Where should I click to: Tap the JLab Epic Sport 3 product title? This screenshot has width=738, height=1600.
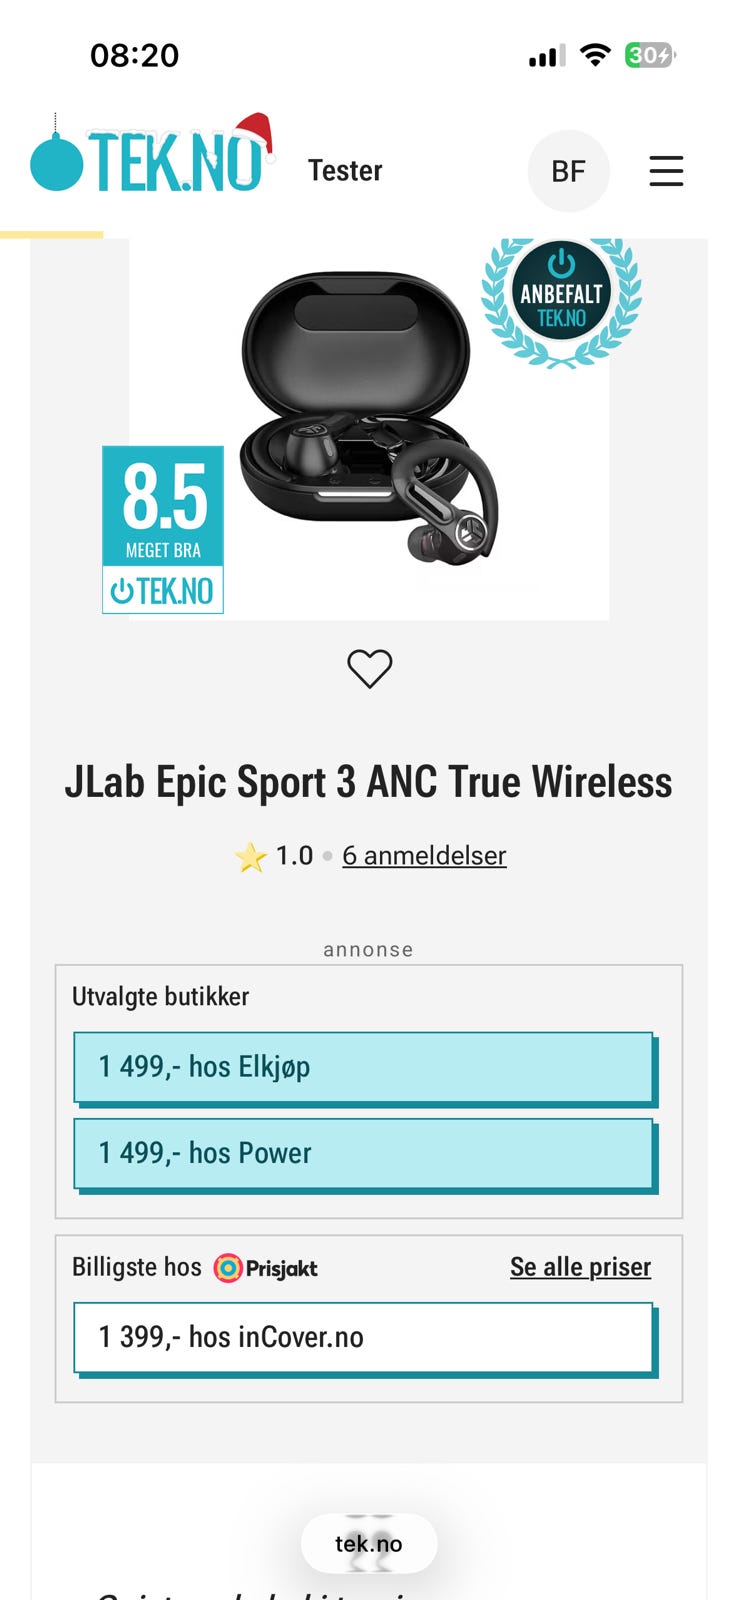368,782
